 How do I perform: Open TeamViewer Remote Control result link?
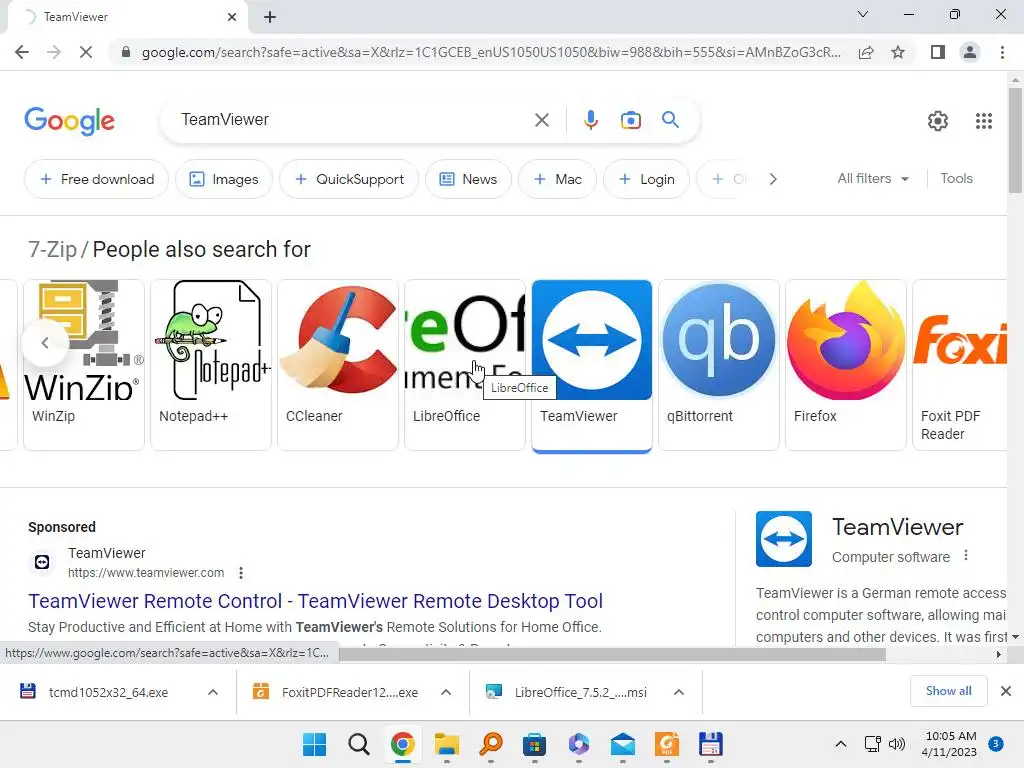[315, 601]
